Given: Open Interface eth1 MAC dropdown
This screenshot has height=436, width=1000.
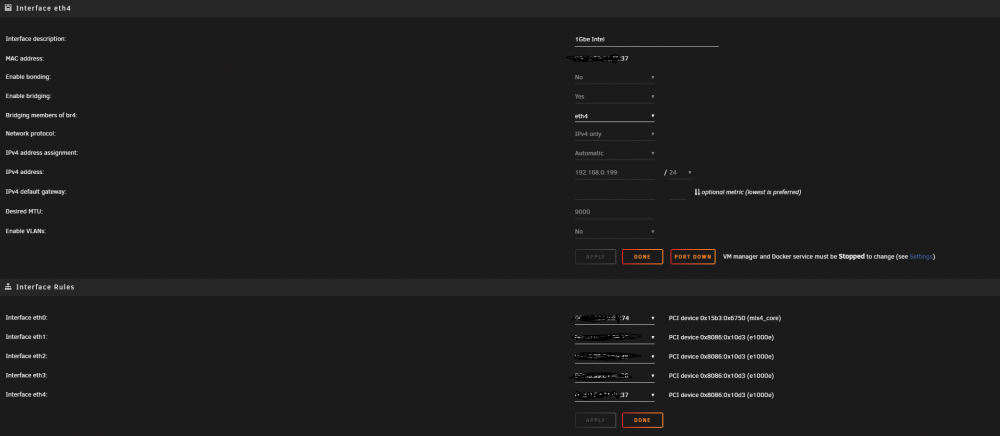Looking at the screenshot, I should click(615, 337).
